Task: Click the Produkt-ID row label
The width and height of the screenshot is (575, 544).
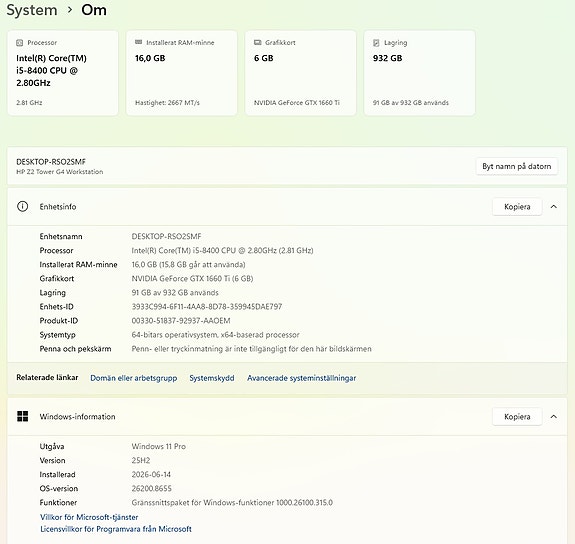Action: 59,321
